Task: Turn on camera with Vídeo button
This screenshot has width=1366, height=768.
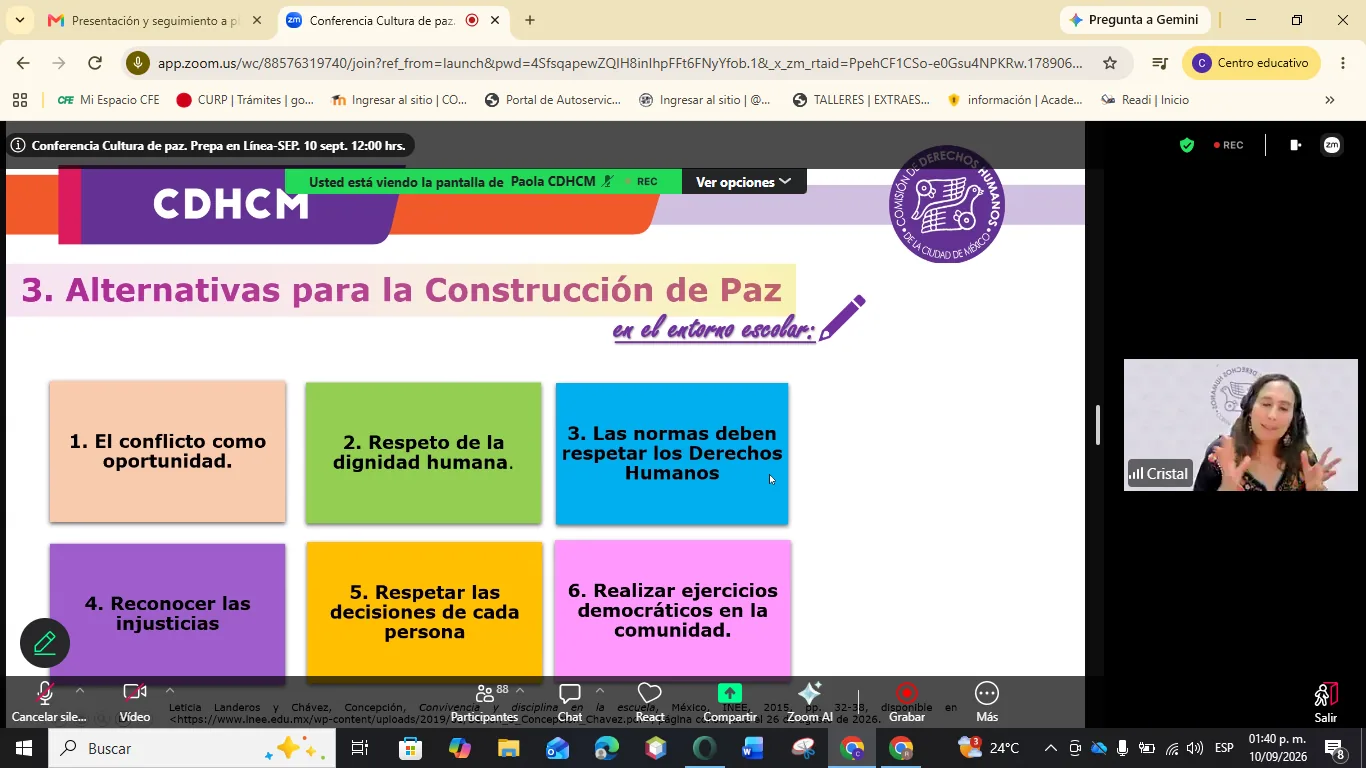Action: tap(135, 703)
